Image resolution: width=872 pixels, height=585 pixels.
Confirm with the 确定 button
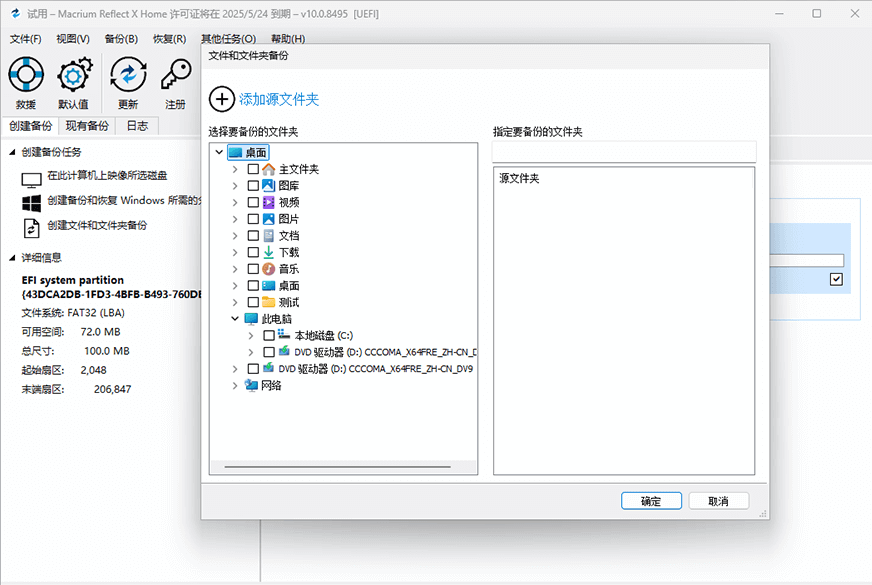(x=651, y=500)
